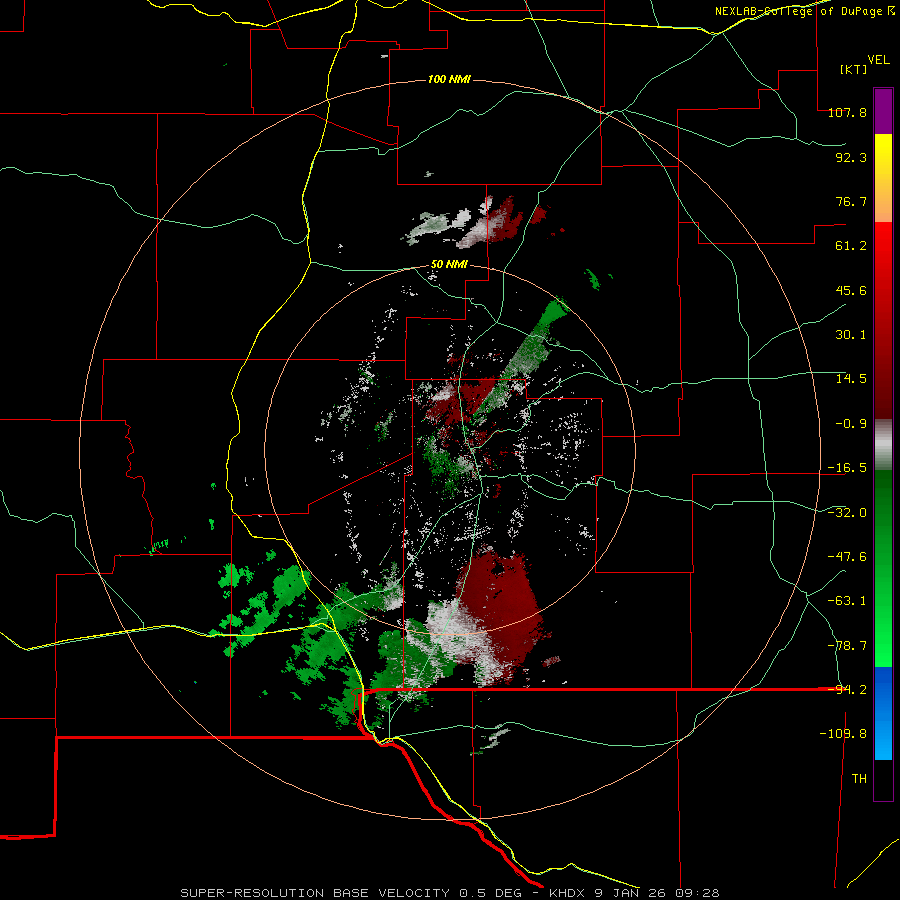Screen dimensions: 900x900
Task: Click the VEL legend title
Action: click(878, 60)
